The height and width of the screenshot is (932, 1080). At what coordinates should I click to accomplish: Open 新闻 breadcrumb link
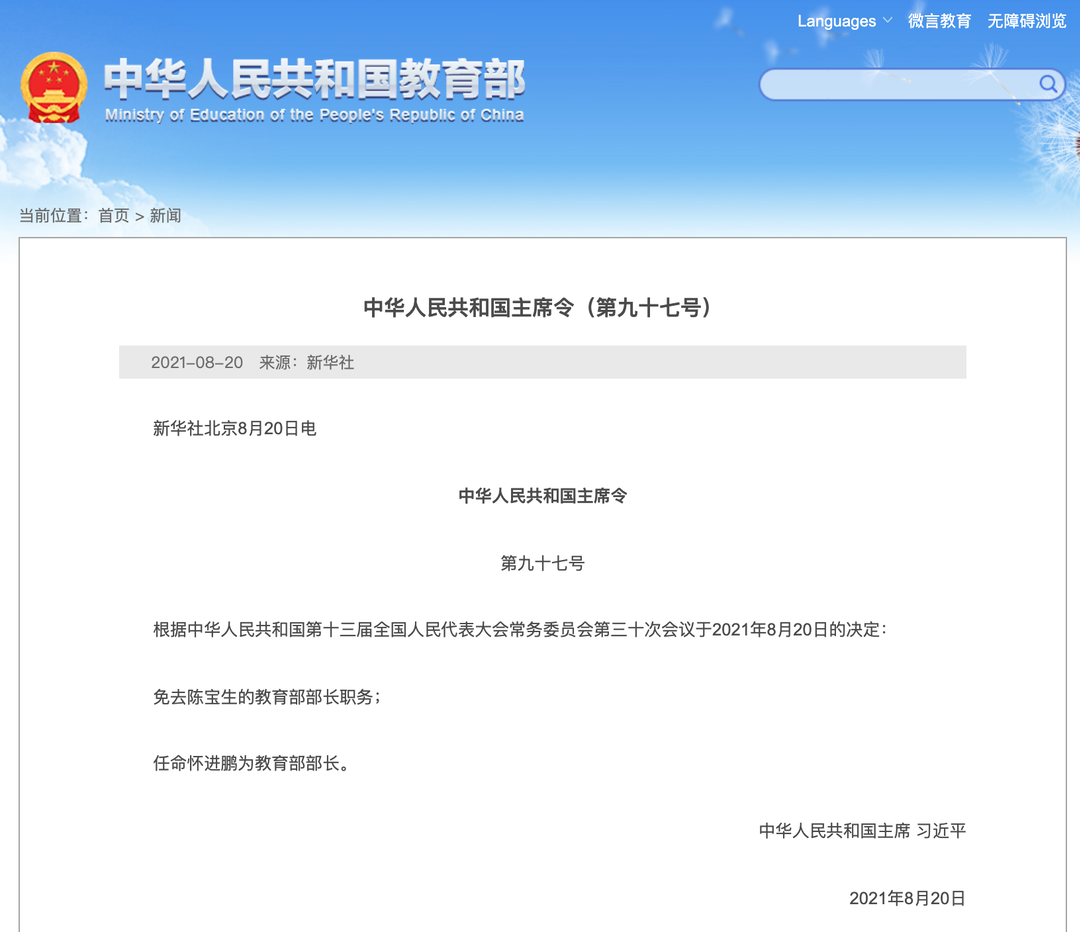[x=165, y=216]
